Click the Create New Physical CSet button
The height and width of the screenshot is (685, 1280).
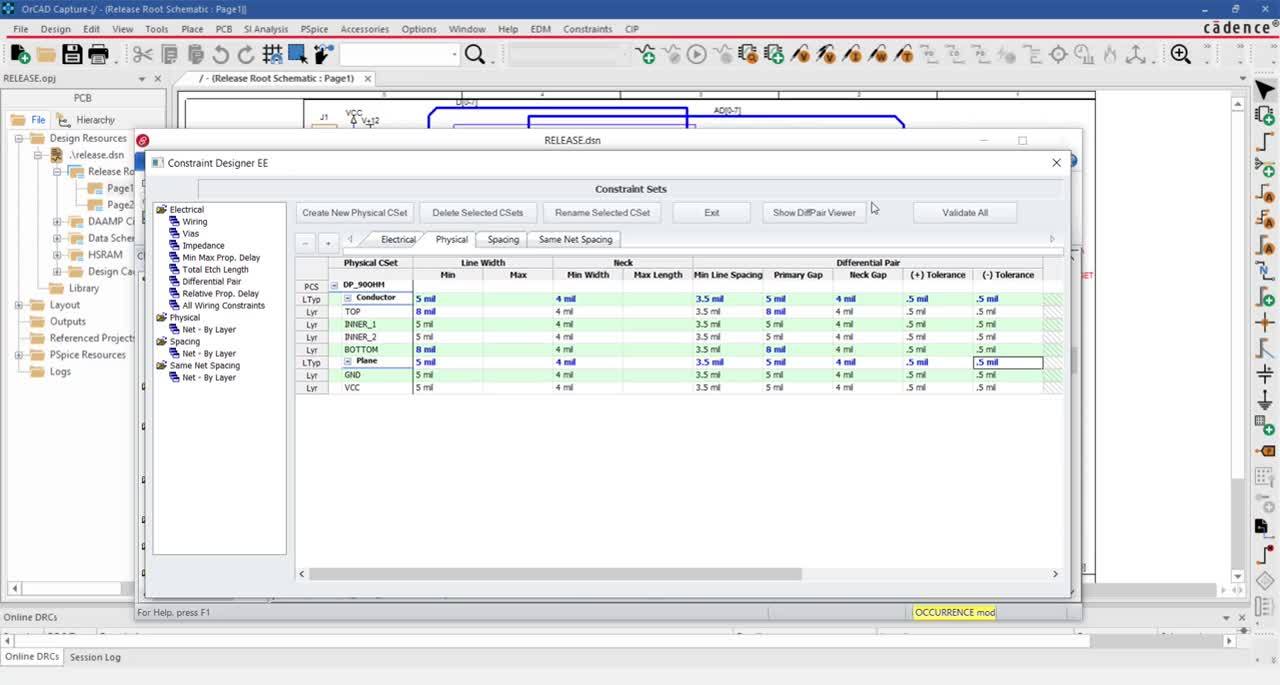(x=355, y=212)
